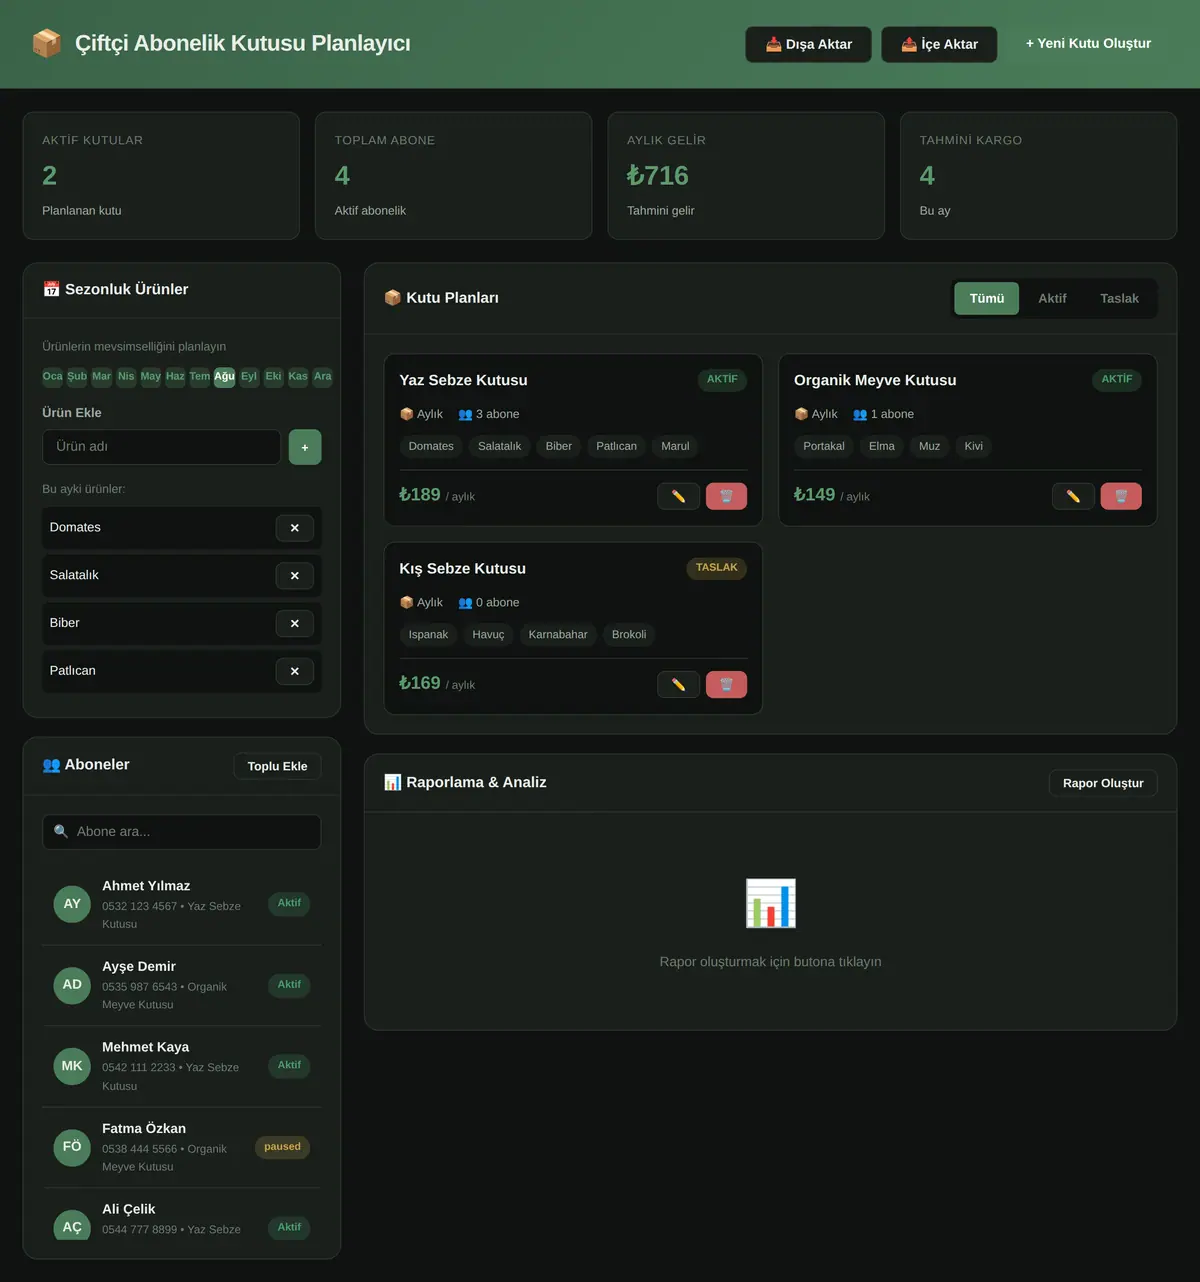
Task: Generate a report with Rapor Oluştur
Action: point(1103,783)
